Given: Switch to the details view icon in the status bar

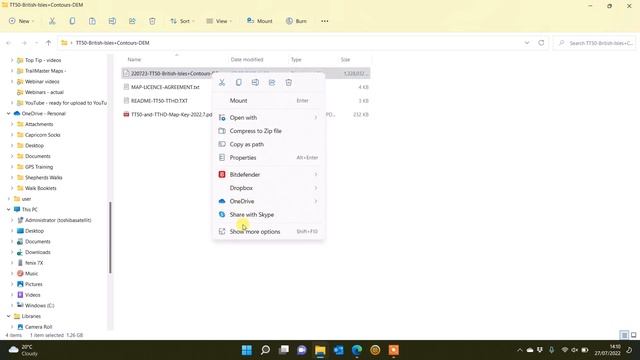Looking at the screenshot, I should 624,335.
